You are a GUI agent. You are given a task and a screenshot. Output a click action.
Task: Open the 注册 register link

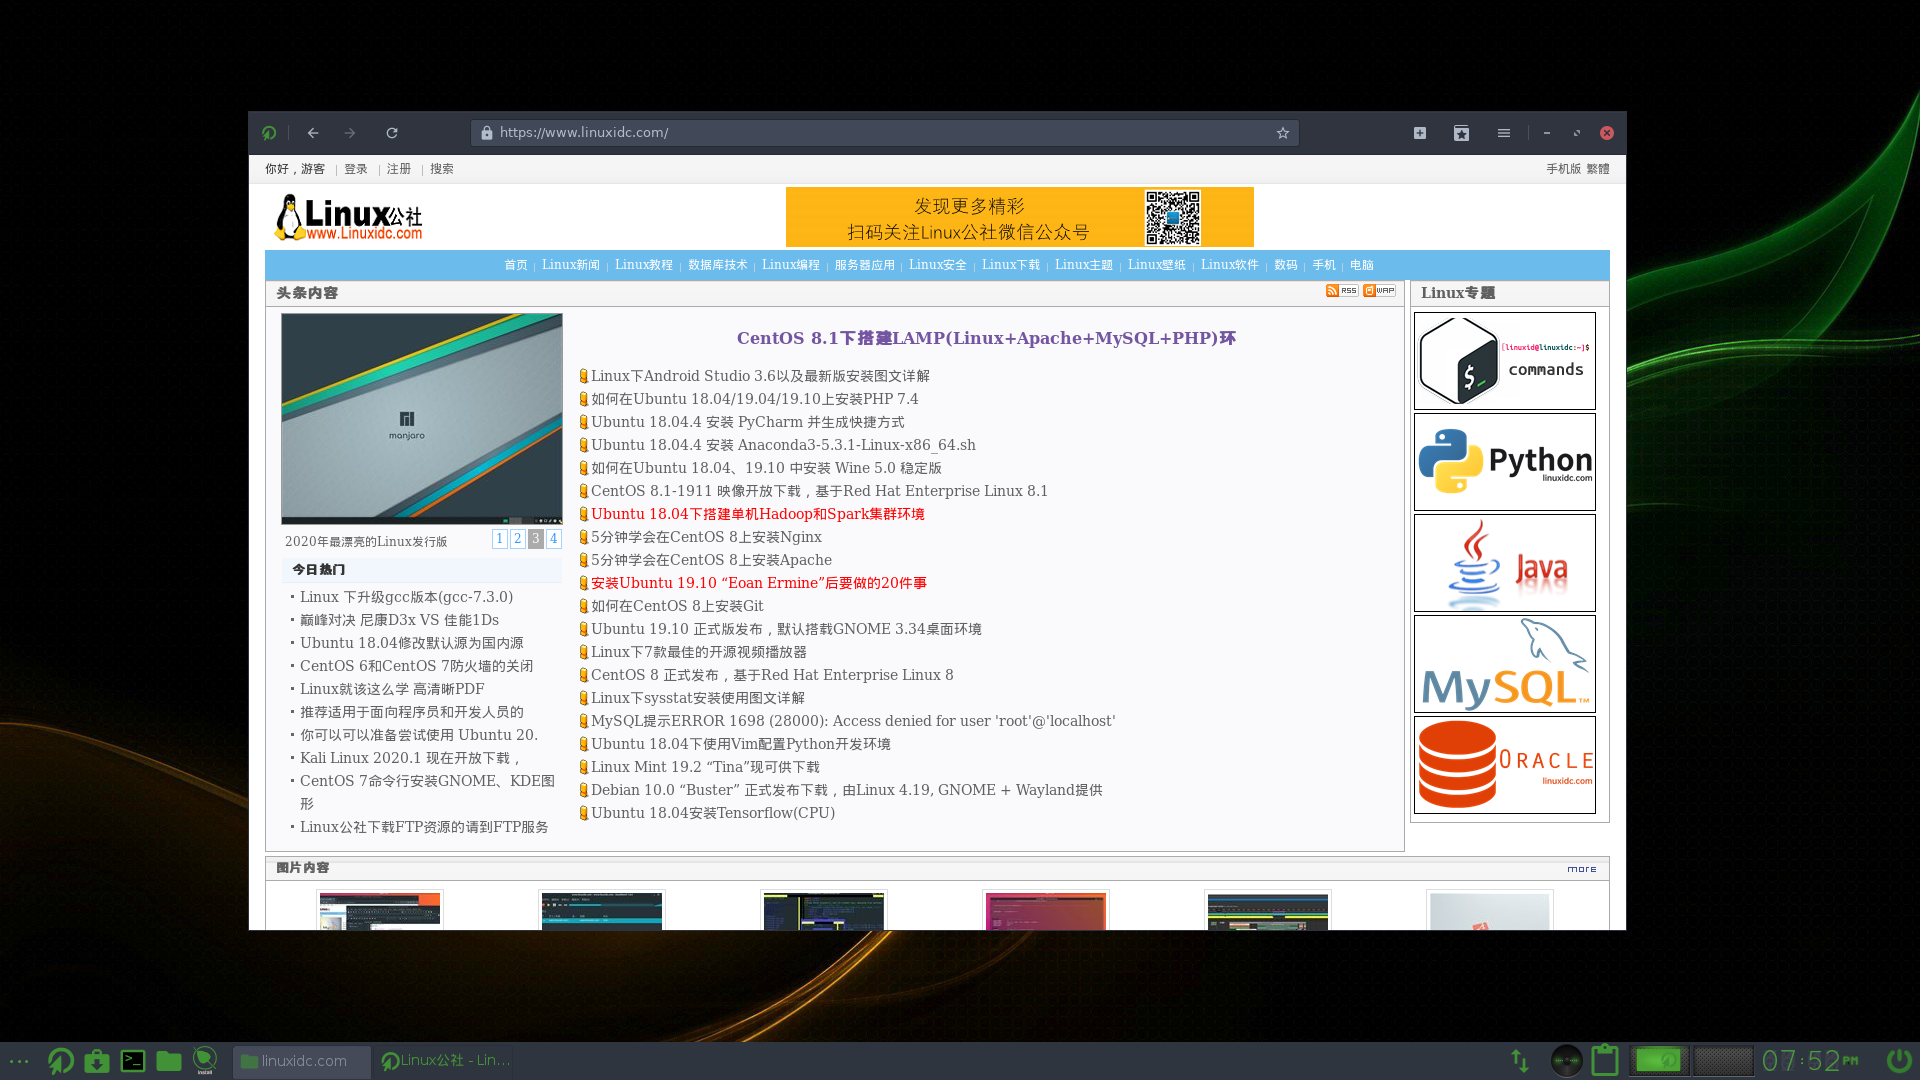click(399, 169)
